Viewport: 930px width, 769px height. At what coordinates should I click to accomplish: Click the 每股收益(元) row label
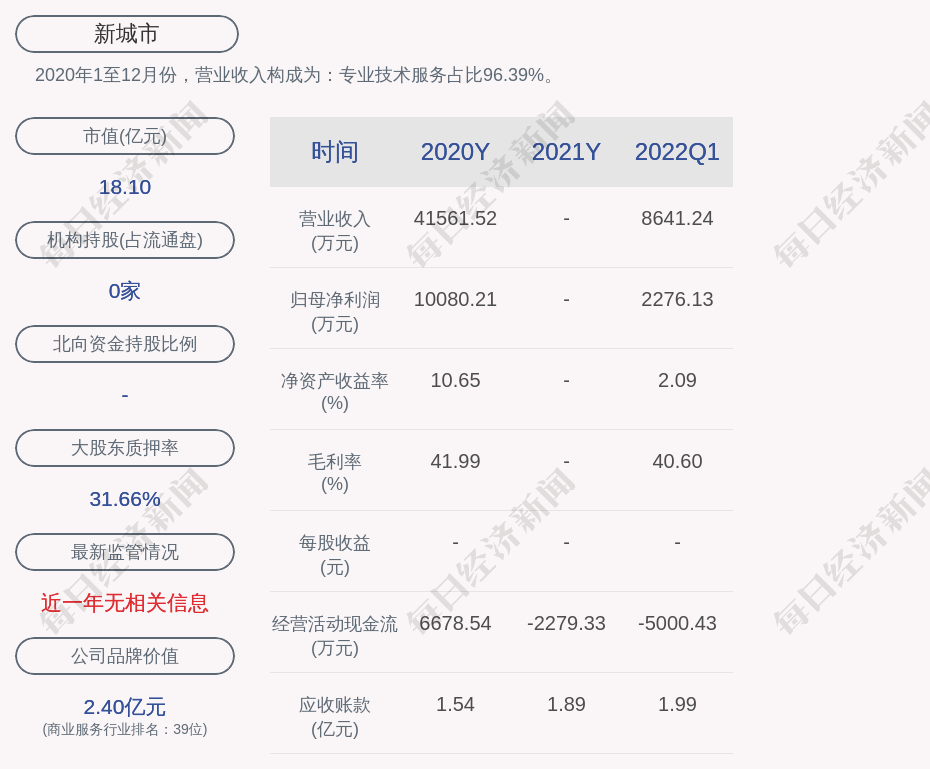[x=335, y=555]
